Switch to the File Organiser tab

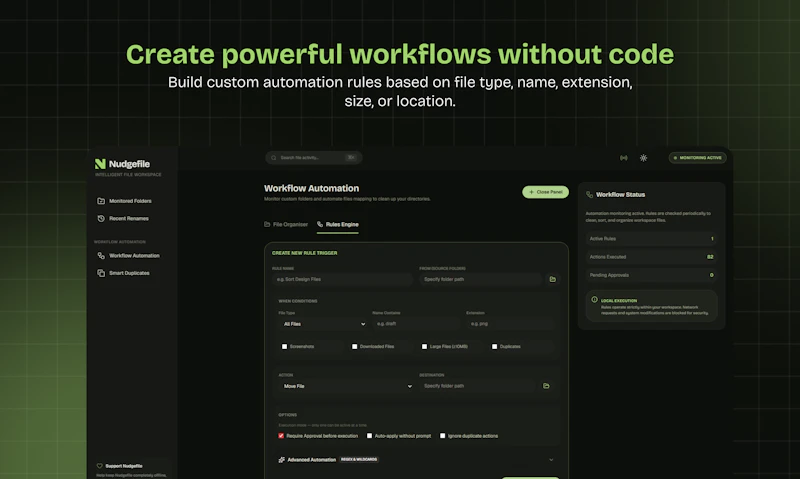286,224
